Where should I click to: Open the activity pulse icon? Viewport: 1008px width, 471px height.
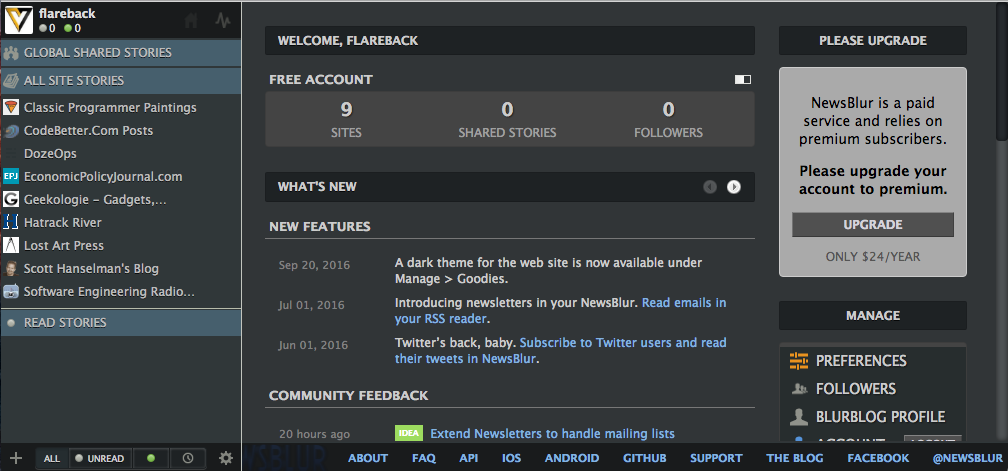point(222,20)
